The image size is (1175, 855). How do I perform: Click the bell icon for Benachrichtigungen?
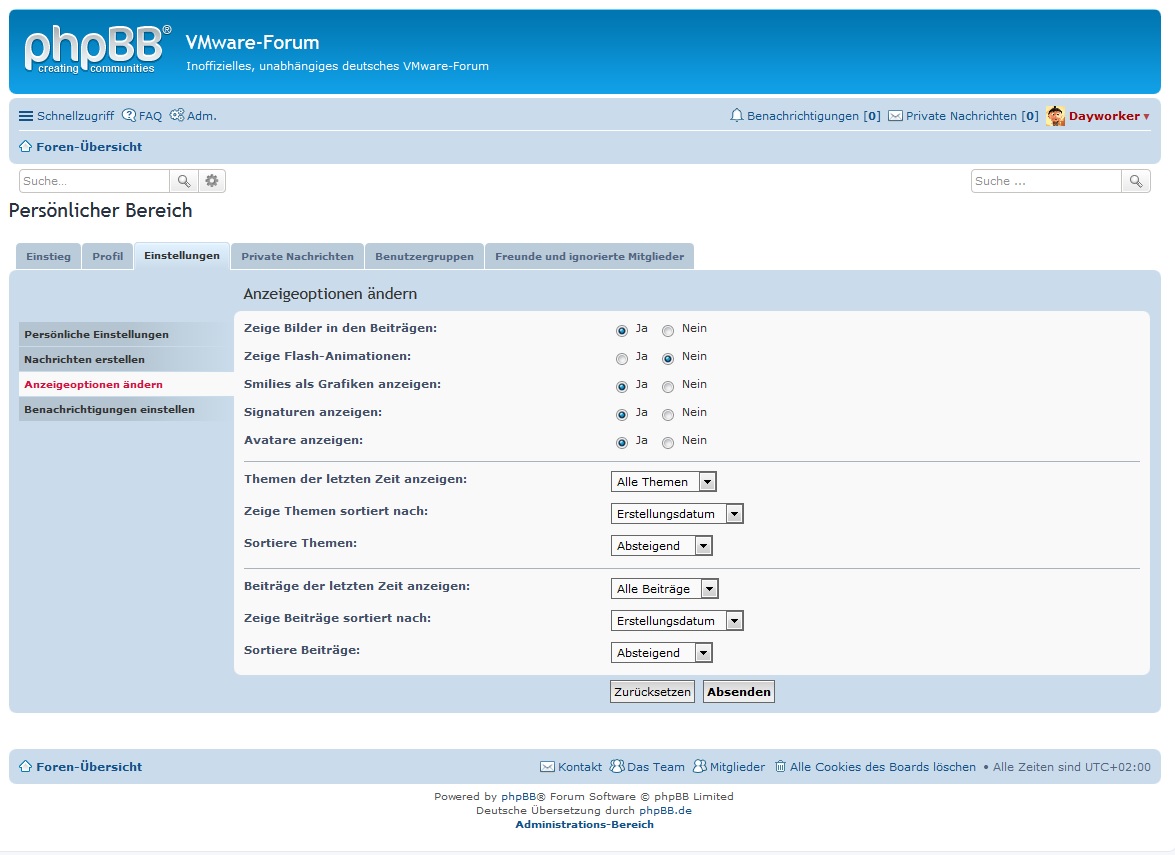tap(737, 116)
